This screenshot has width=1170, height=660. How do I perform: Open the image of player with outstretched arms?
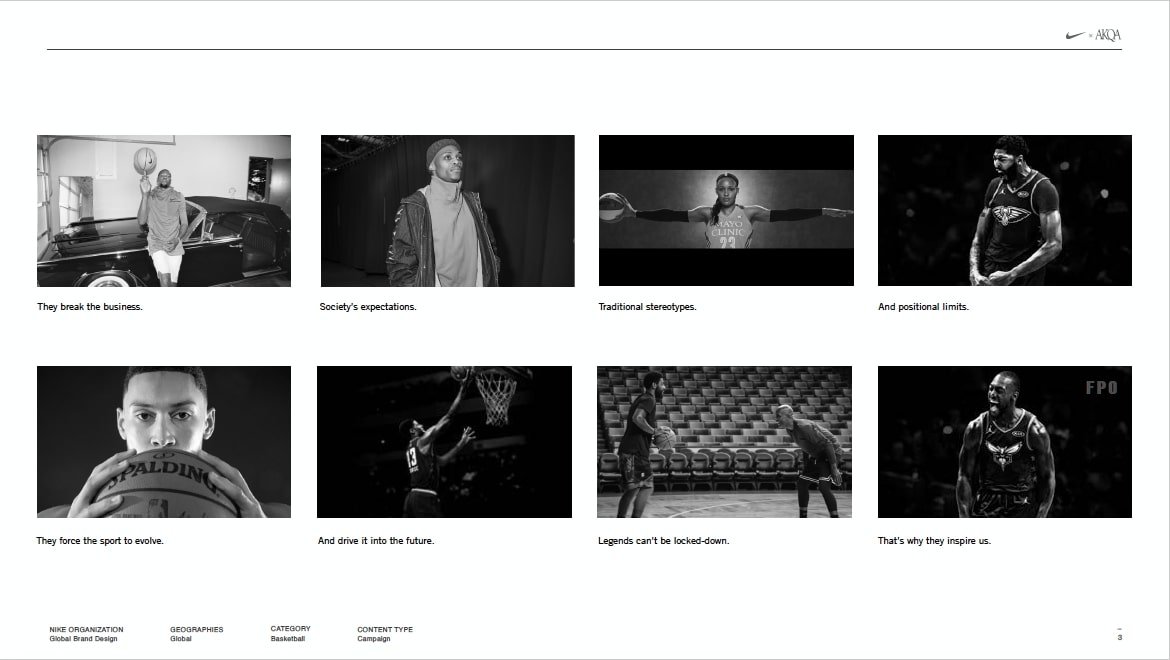point(726,211)
